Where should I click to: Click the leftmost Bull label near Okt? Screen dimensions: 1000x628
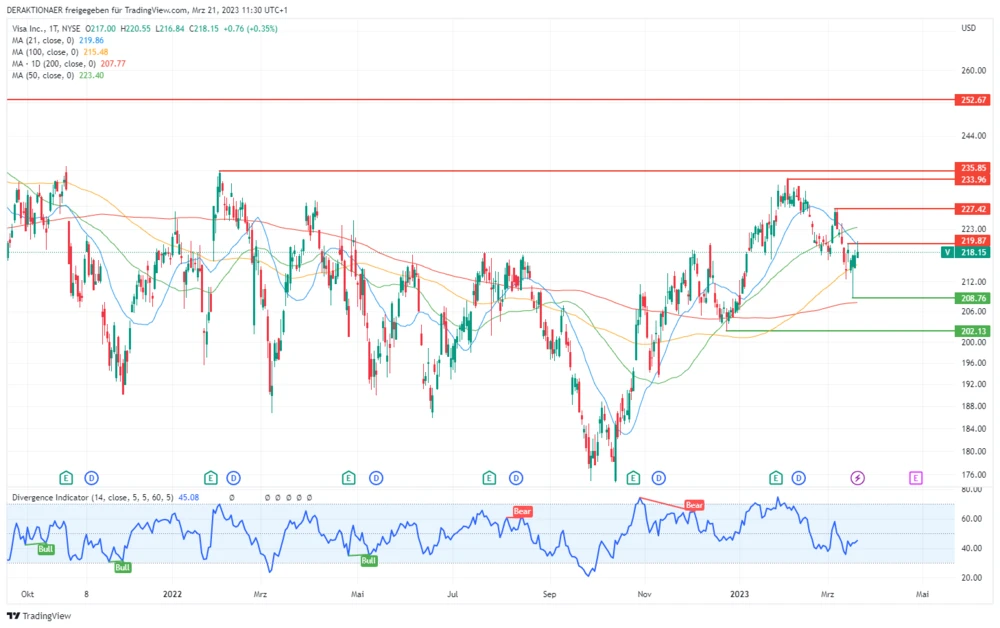pyautogui.click(x=45, y=549)
